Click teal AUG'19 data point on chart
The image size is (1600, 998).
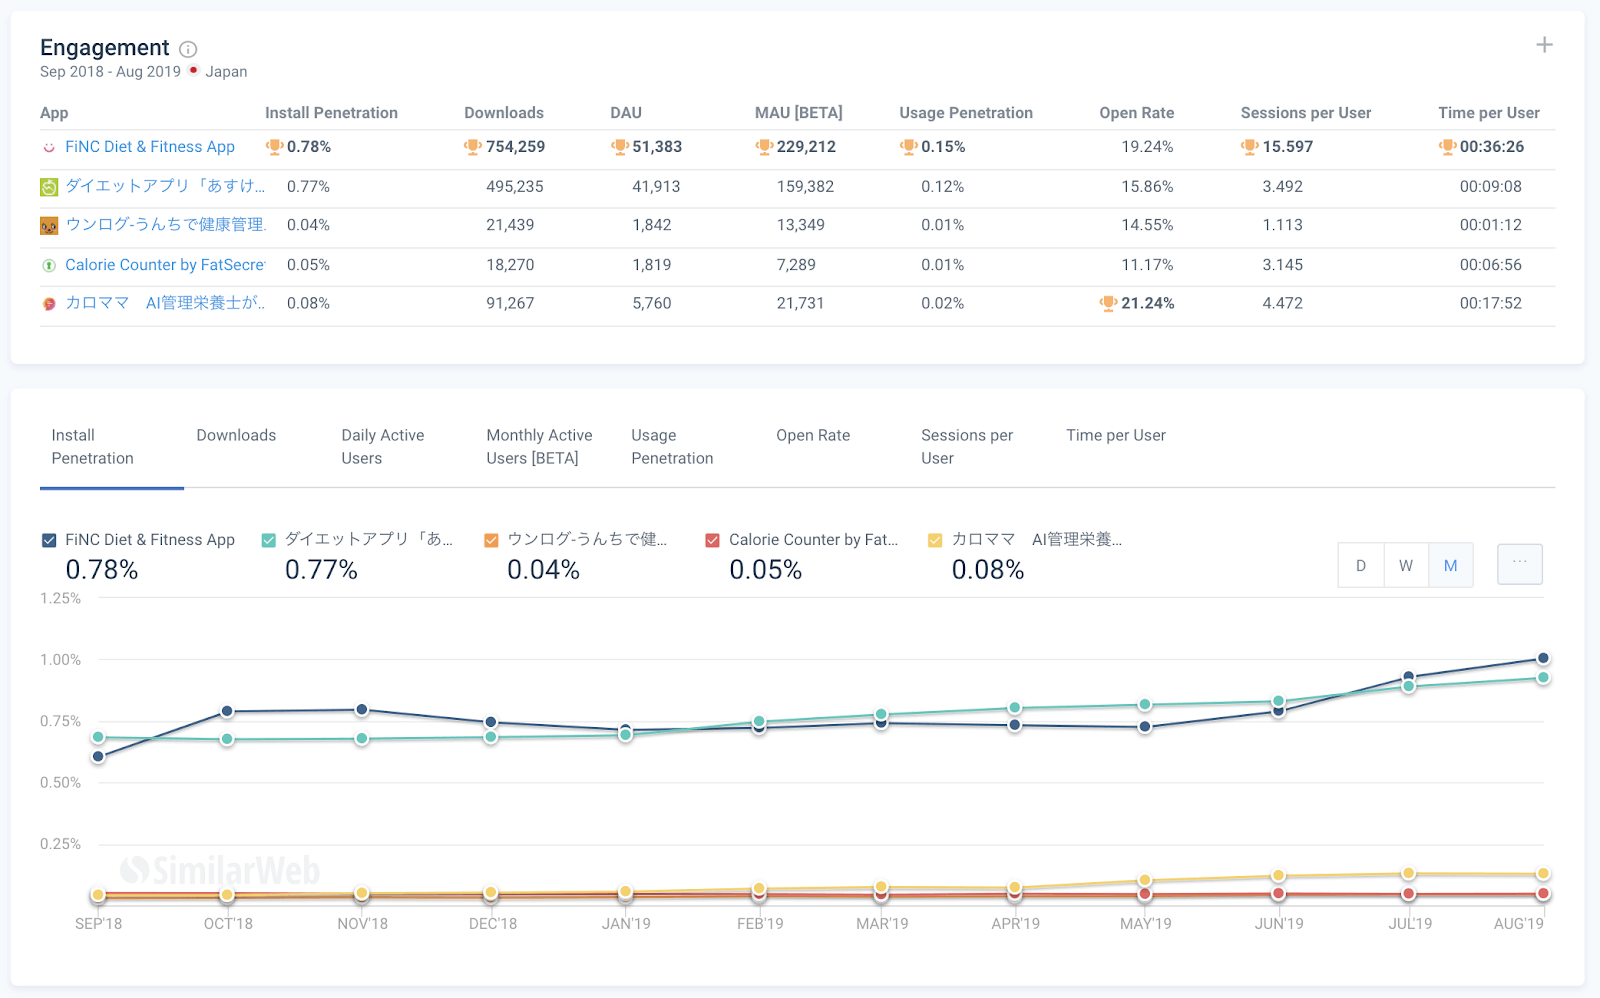1543,678
